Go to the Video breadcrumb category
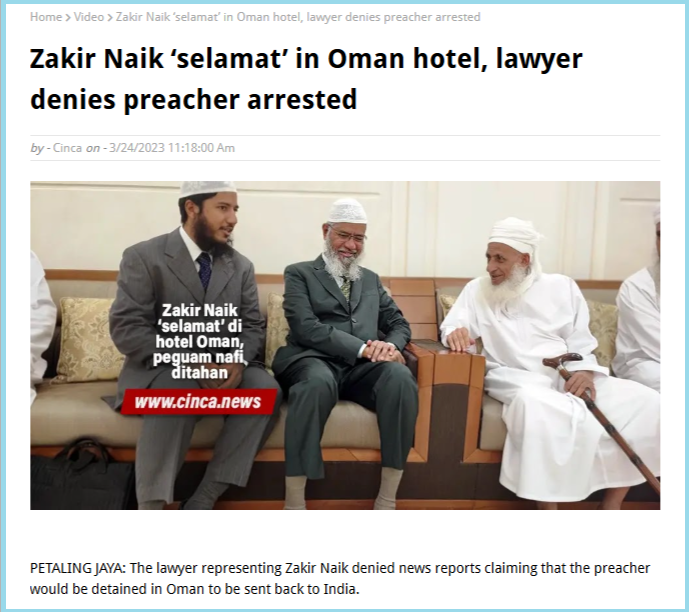 click(88, 17)
